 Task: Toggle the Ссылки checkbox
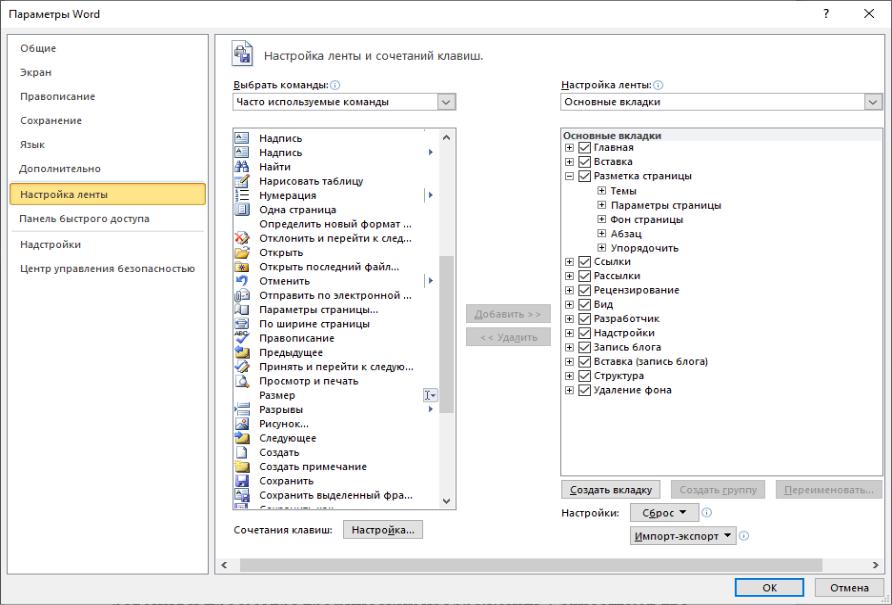pyautogui.click(x=584, y=262)
